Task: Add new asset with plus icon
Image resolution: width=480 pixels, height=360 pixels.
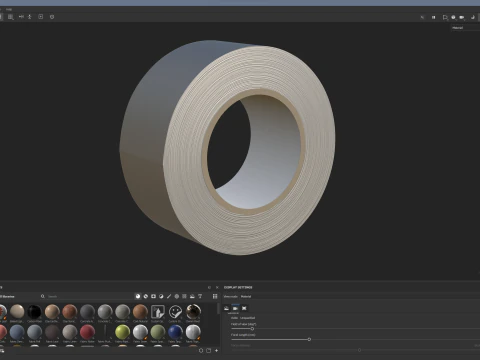Action: coord(217,350)
